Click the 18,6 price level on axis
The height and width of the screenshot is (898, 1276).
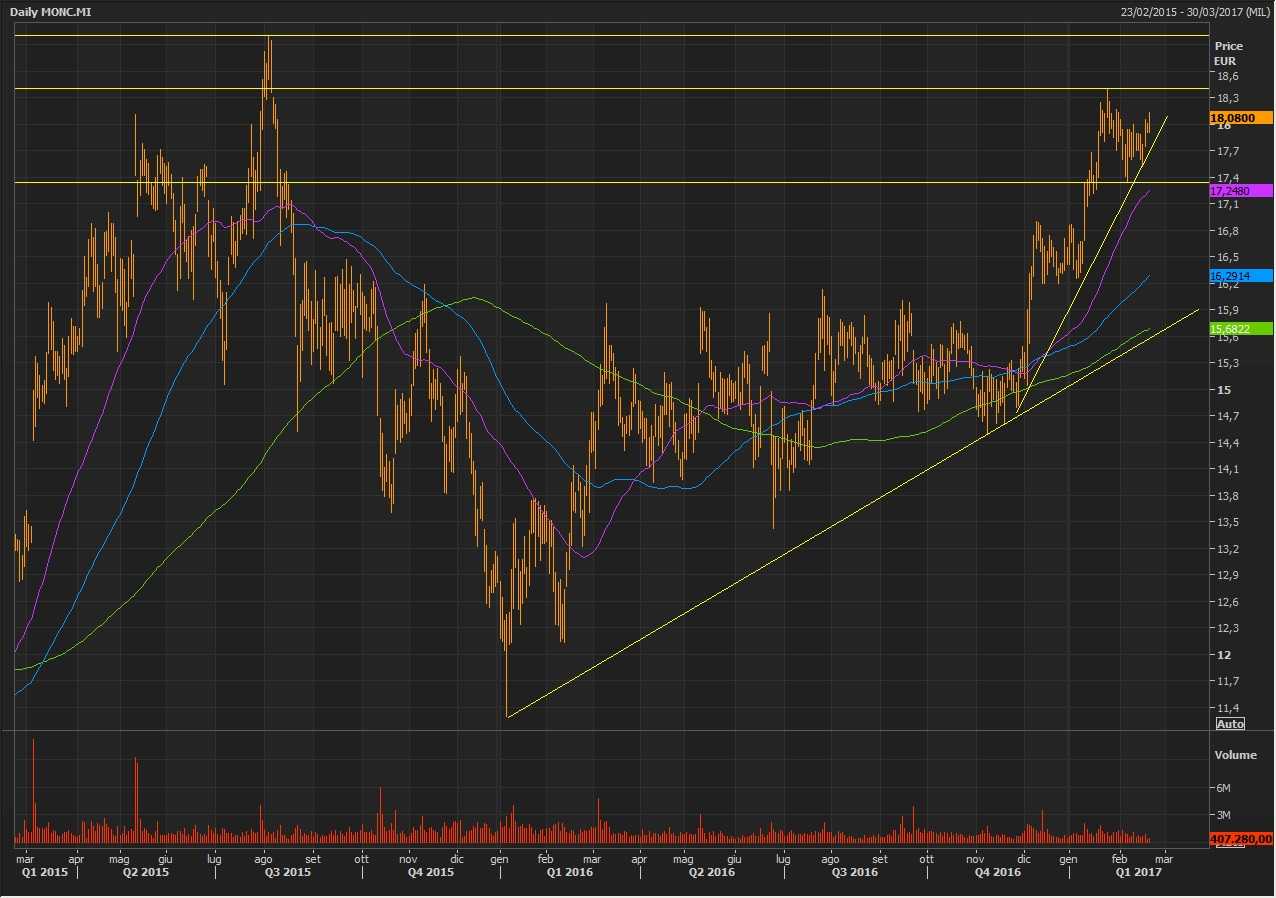tap(1228, 76)
